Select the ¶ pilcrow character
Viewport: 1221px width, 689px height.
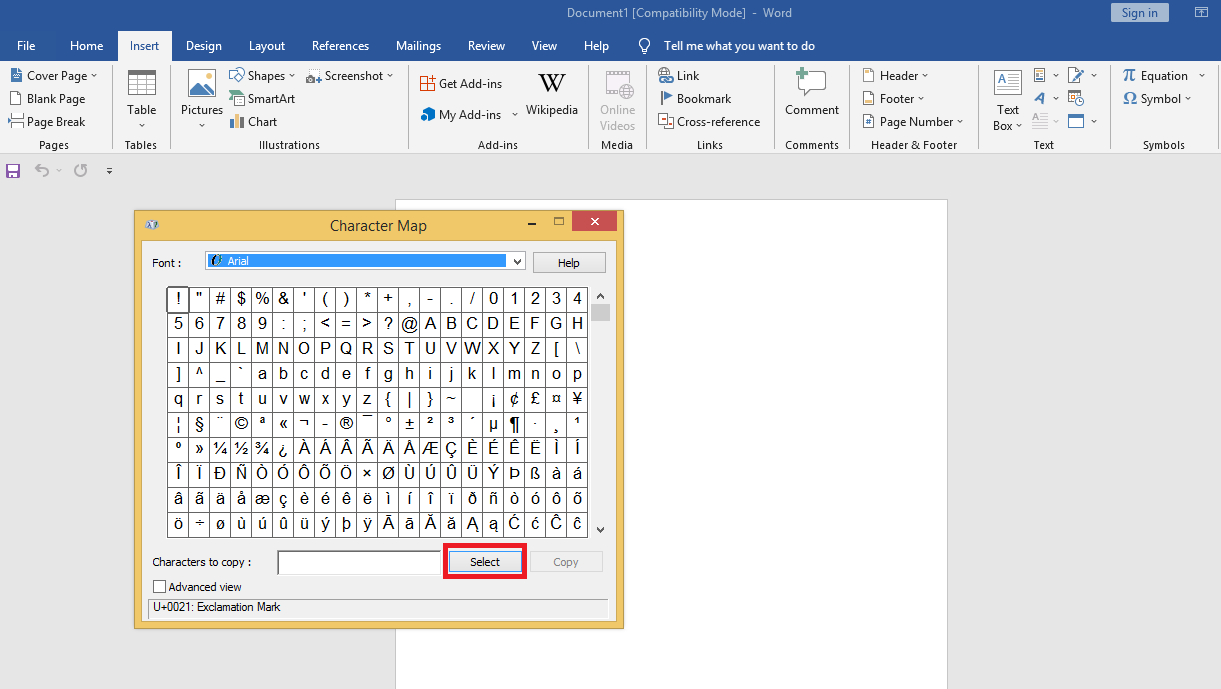pyautogui.click(x=514, y=423)
